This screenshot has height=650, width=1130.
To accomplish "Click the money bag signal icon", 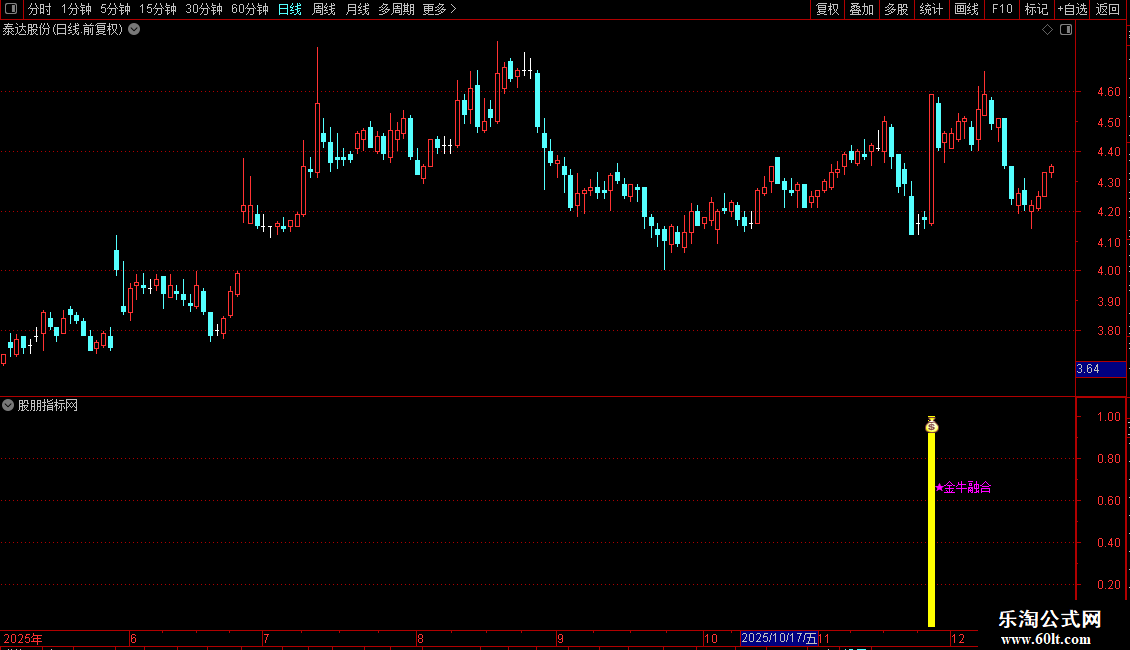I will coord(931,425).
